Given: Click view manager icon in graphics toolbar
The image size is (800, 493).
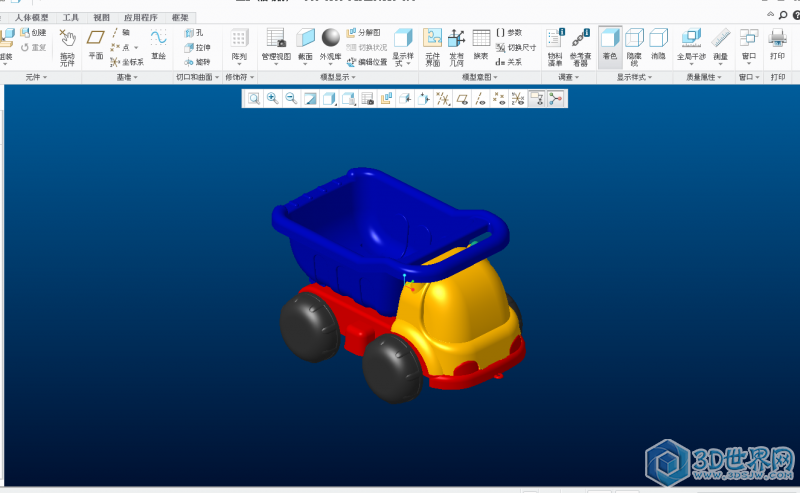Looking at the screenshot, I should [x=367, y=98].
